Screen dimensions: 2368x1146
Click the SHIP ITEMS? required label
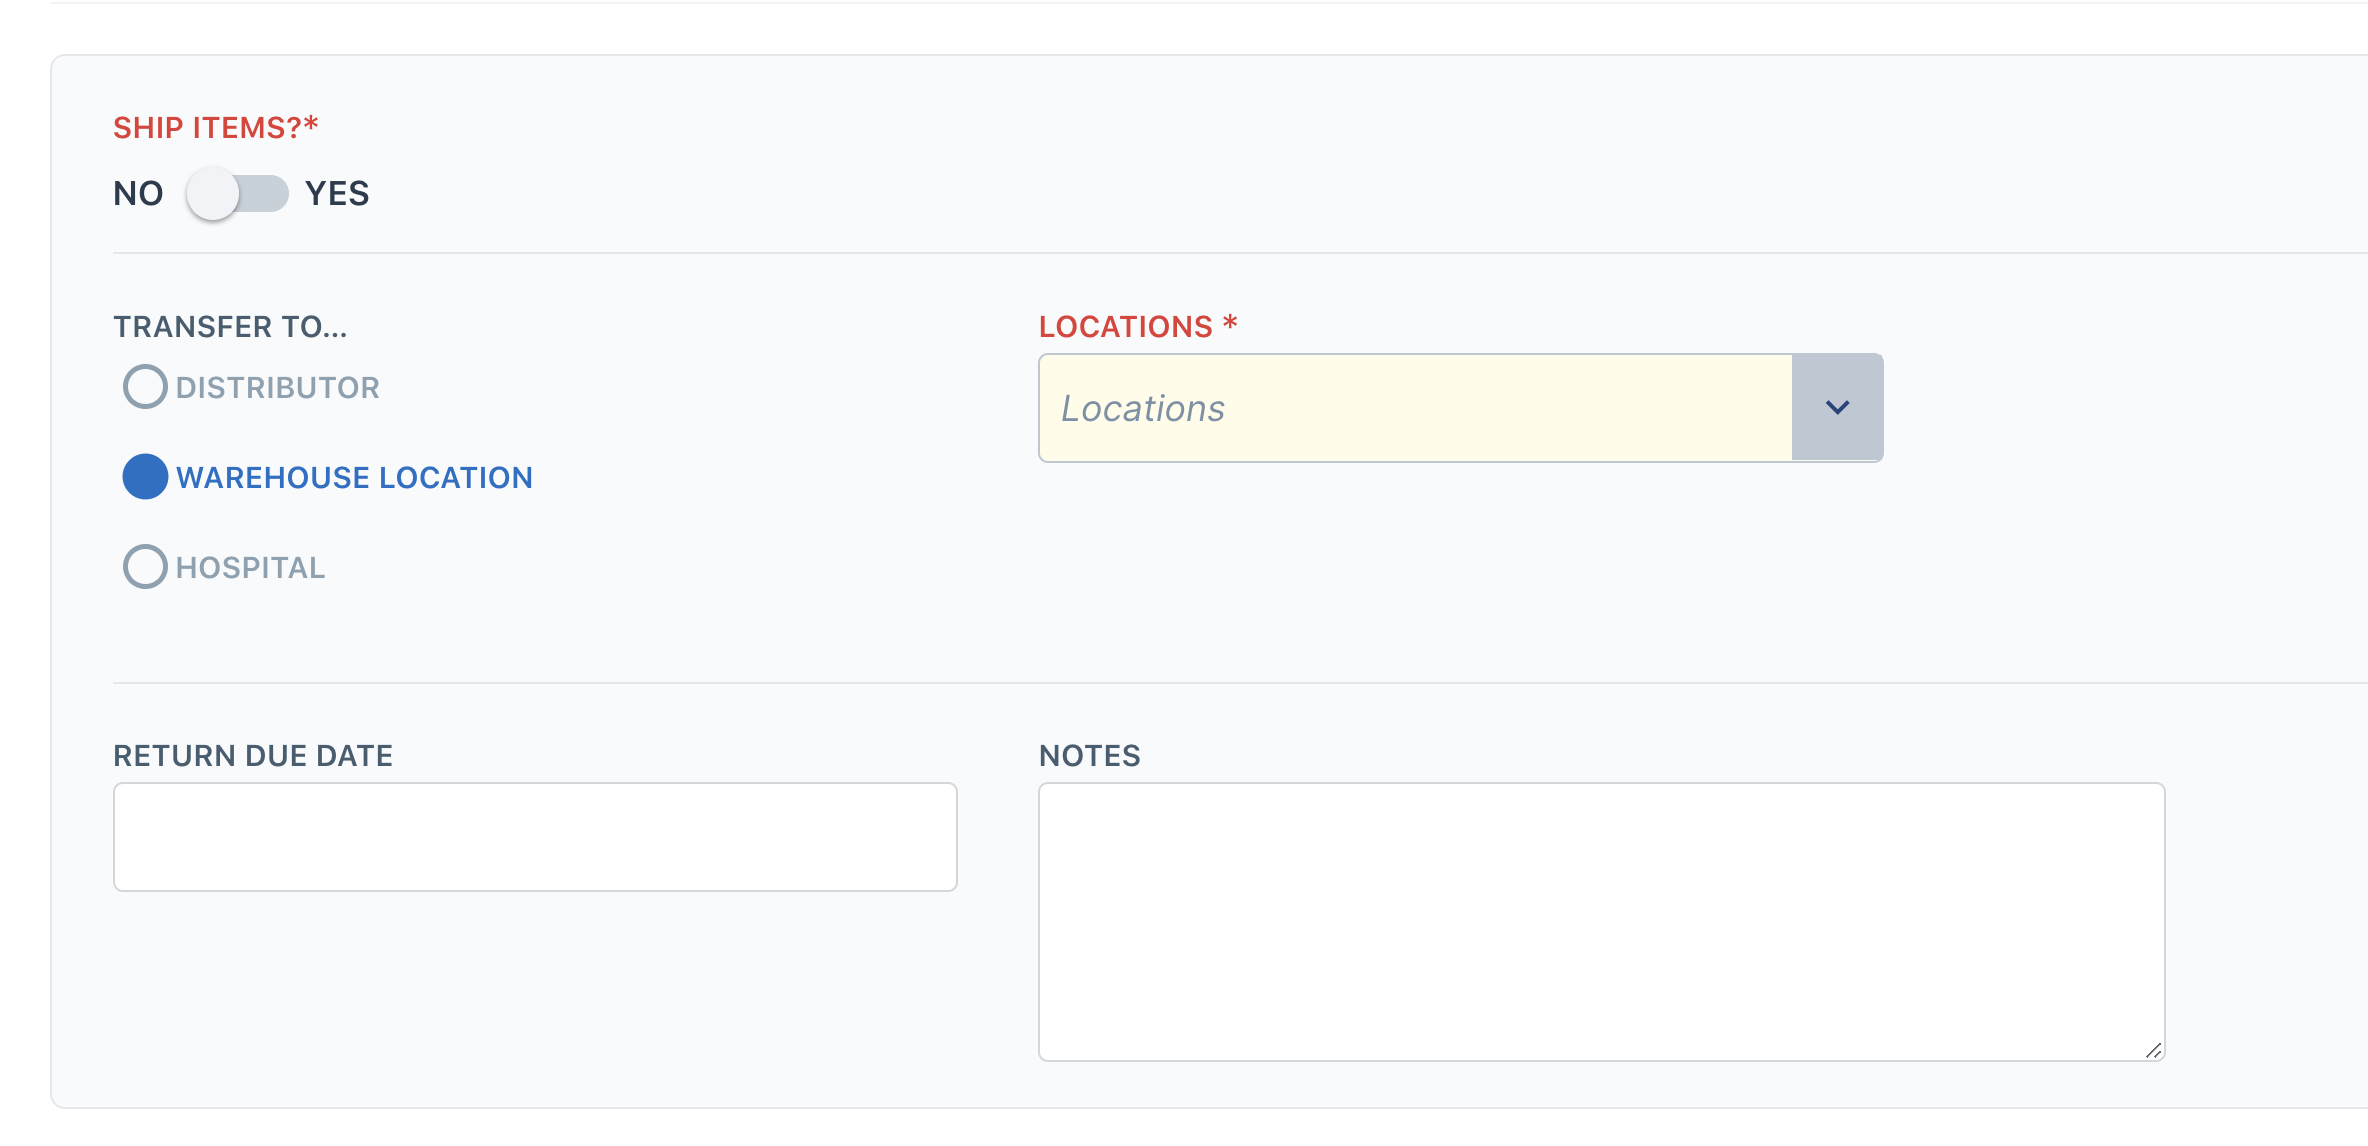pyautogui.click(x=216, y=127)
